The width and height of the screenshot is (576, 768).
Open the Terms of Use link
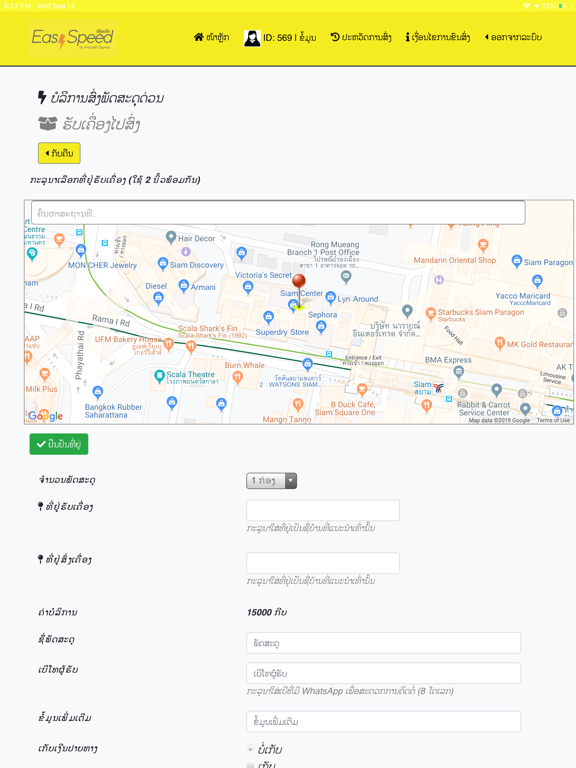click(x=553, y=420)
